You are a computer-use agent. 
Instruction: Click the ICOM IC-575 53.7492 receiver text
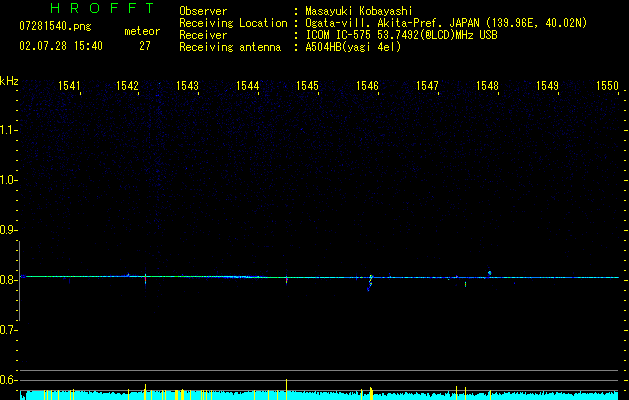[401, 35]
